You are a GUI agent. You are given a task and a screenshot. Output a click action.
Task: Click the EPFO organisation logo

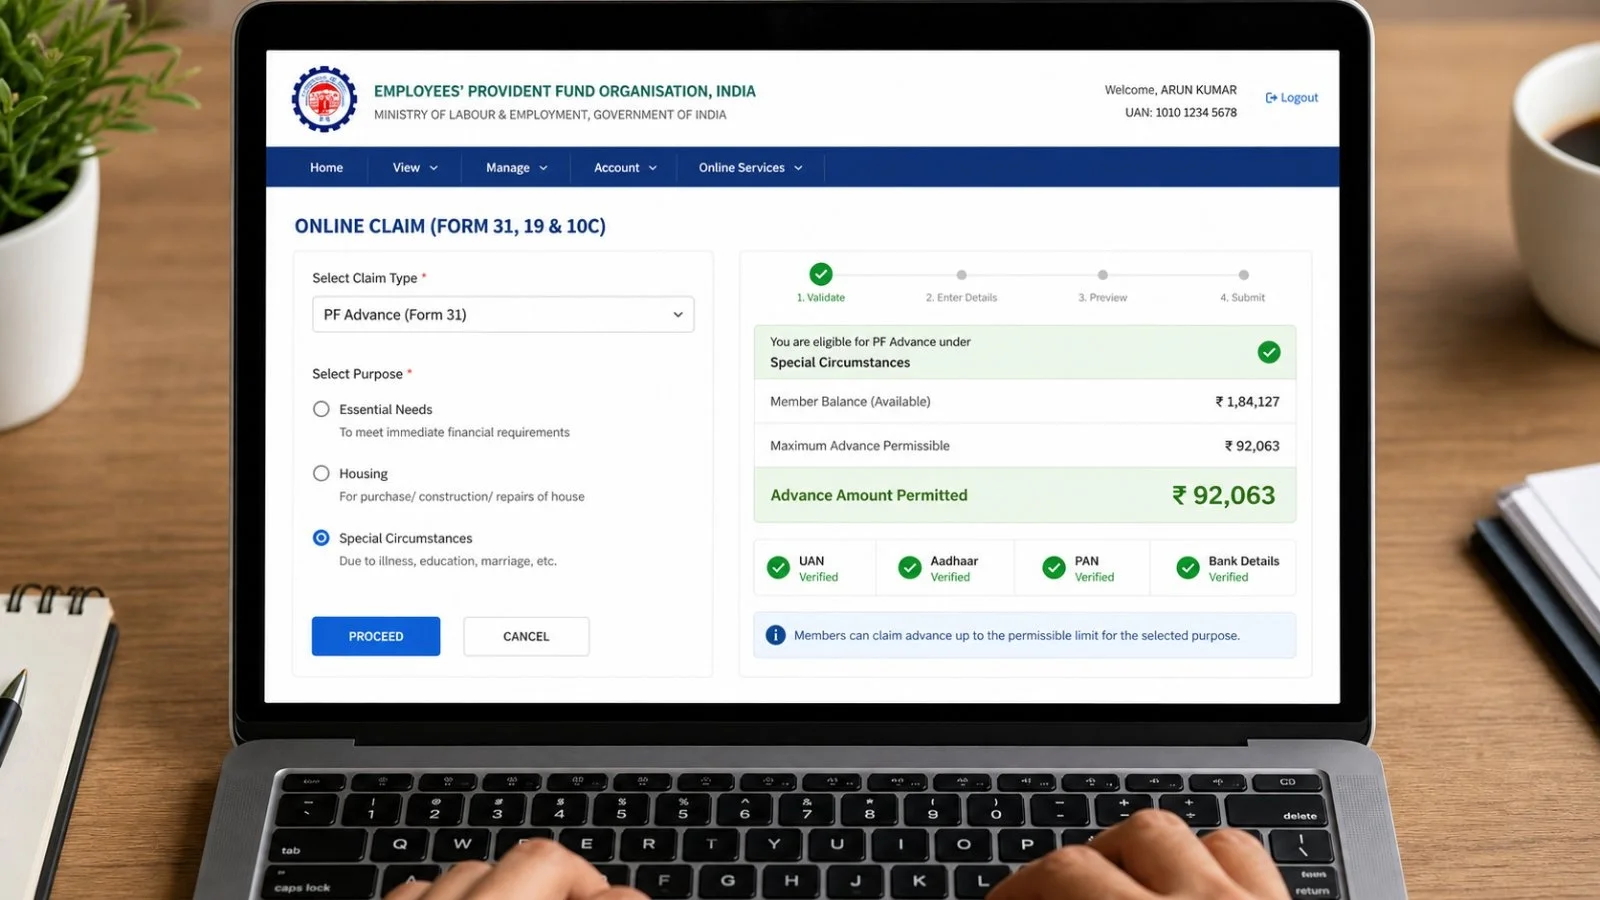pyautogui.click(x=324, y=99)
